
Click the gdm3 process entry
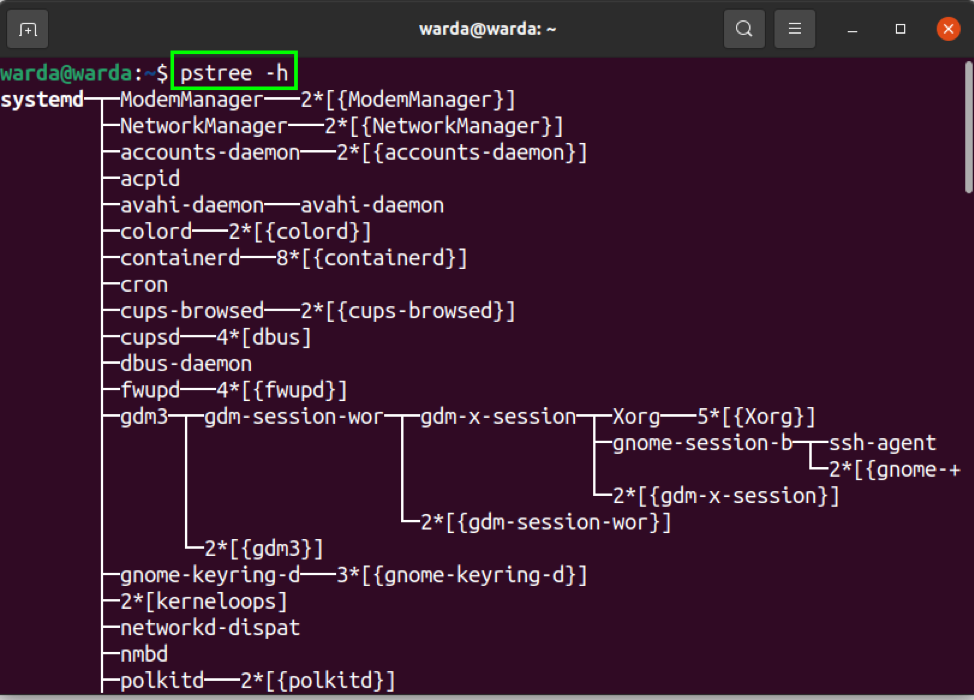tap(144, 416)
